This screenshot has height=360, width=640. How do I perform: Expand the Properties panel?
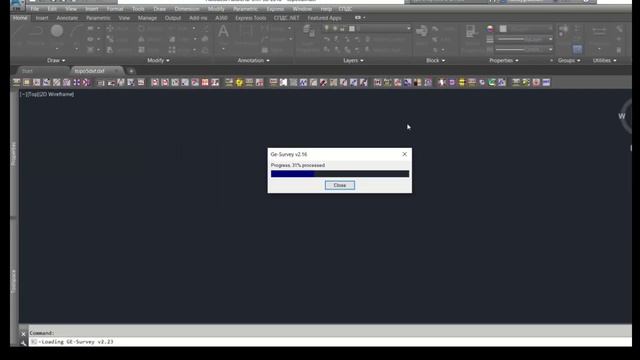tap(504, 60)
